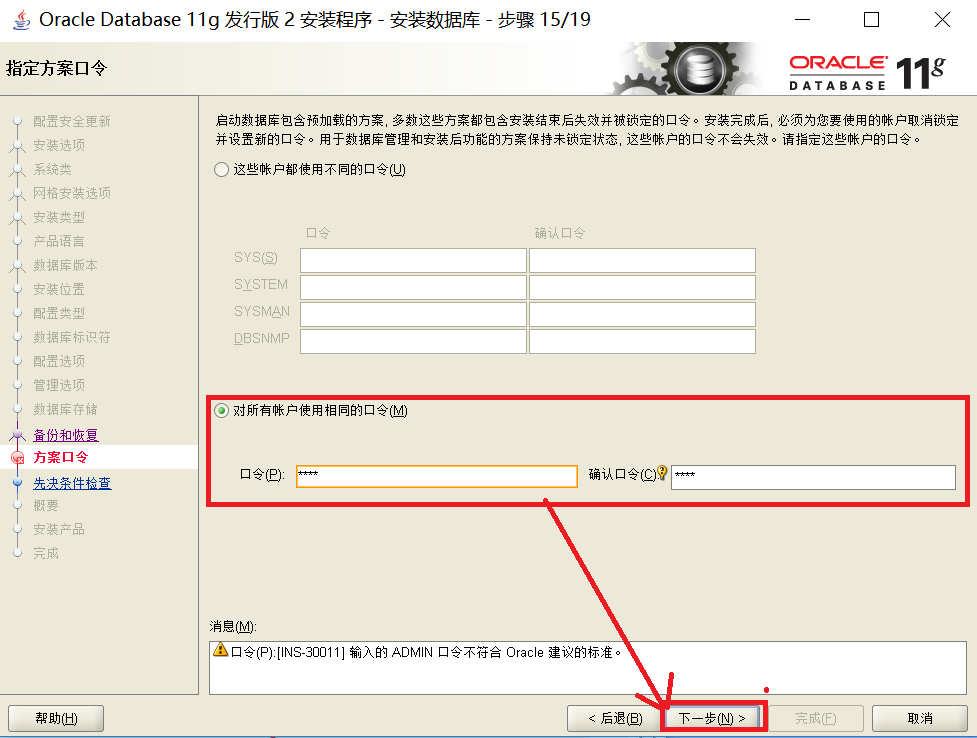The image size is (977, 738).
Task: Click the disabled 完成(F) finish button
Action: [816, 719]
